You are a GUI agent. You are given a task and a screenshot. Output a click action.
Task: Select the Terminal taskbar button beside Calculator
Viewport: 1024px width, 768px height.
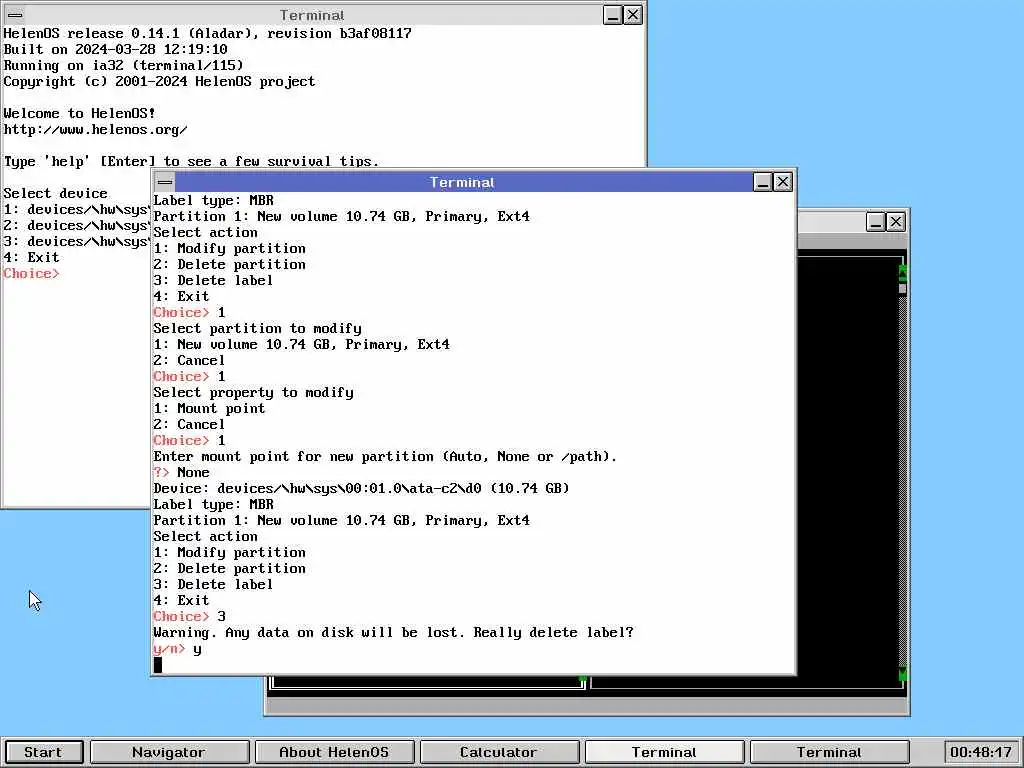[664, 752]
